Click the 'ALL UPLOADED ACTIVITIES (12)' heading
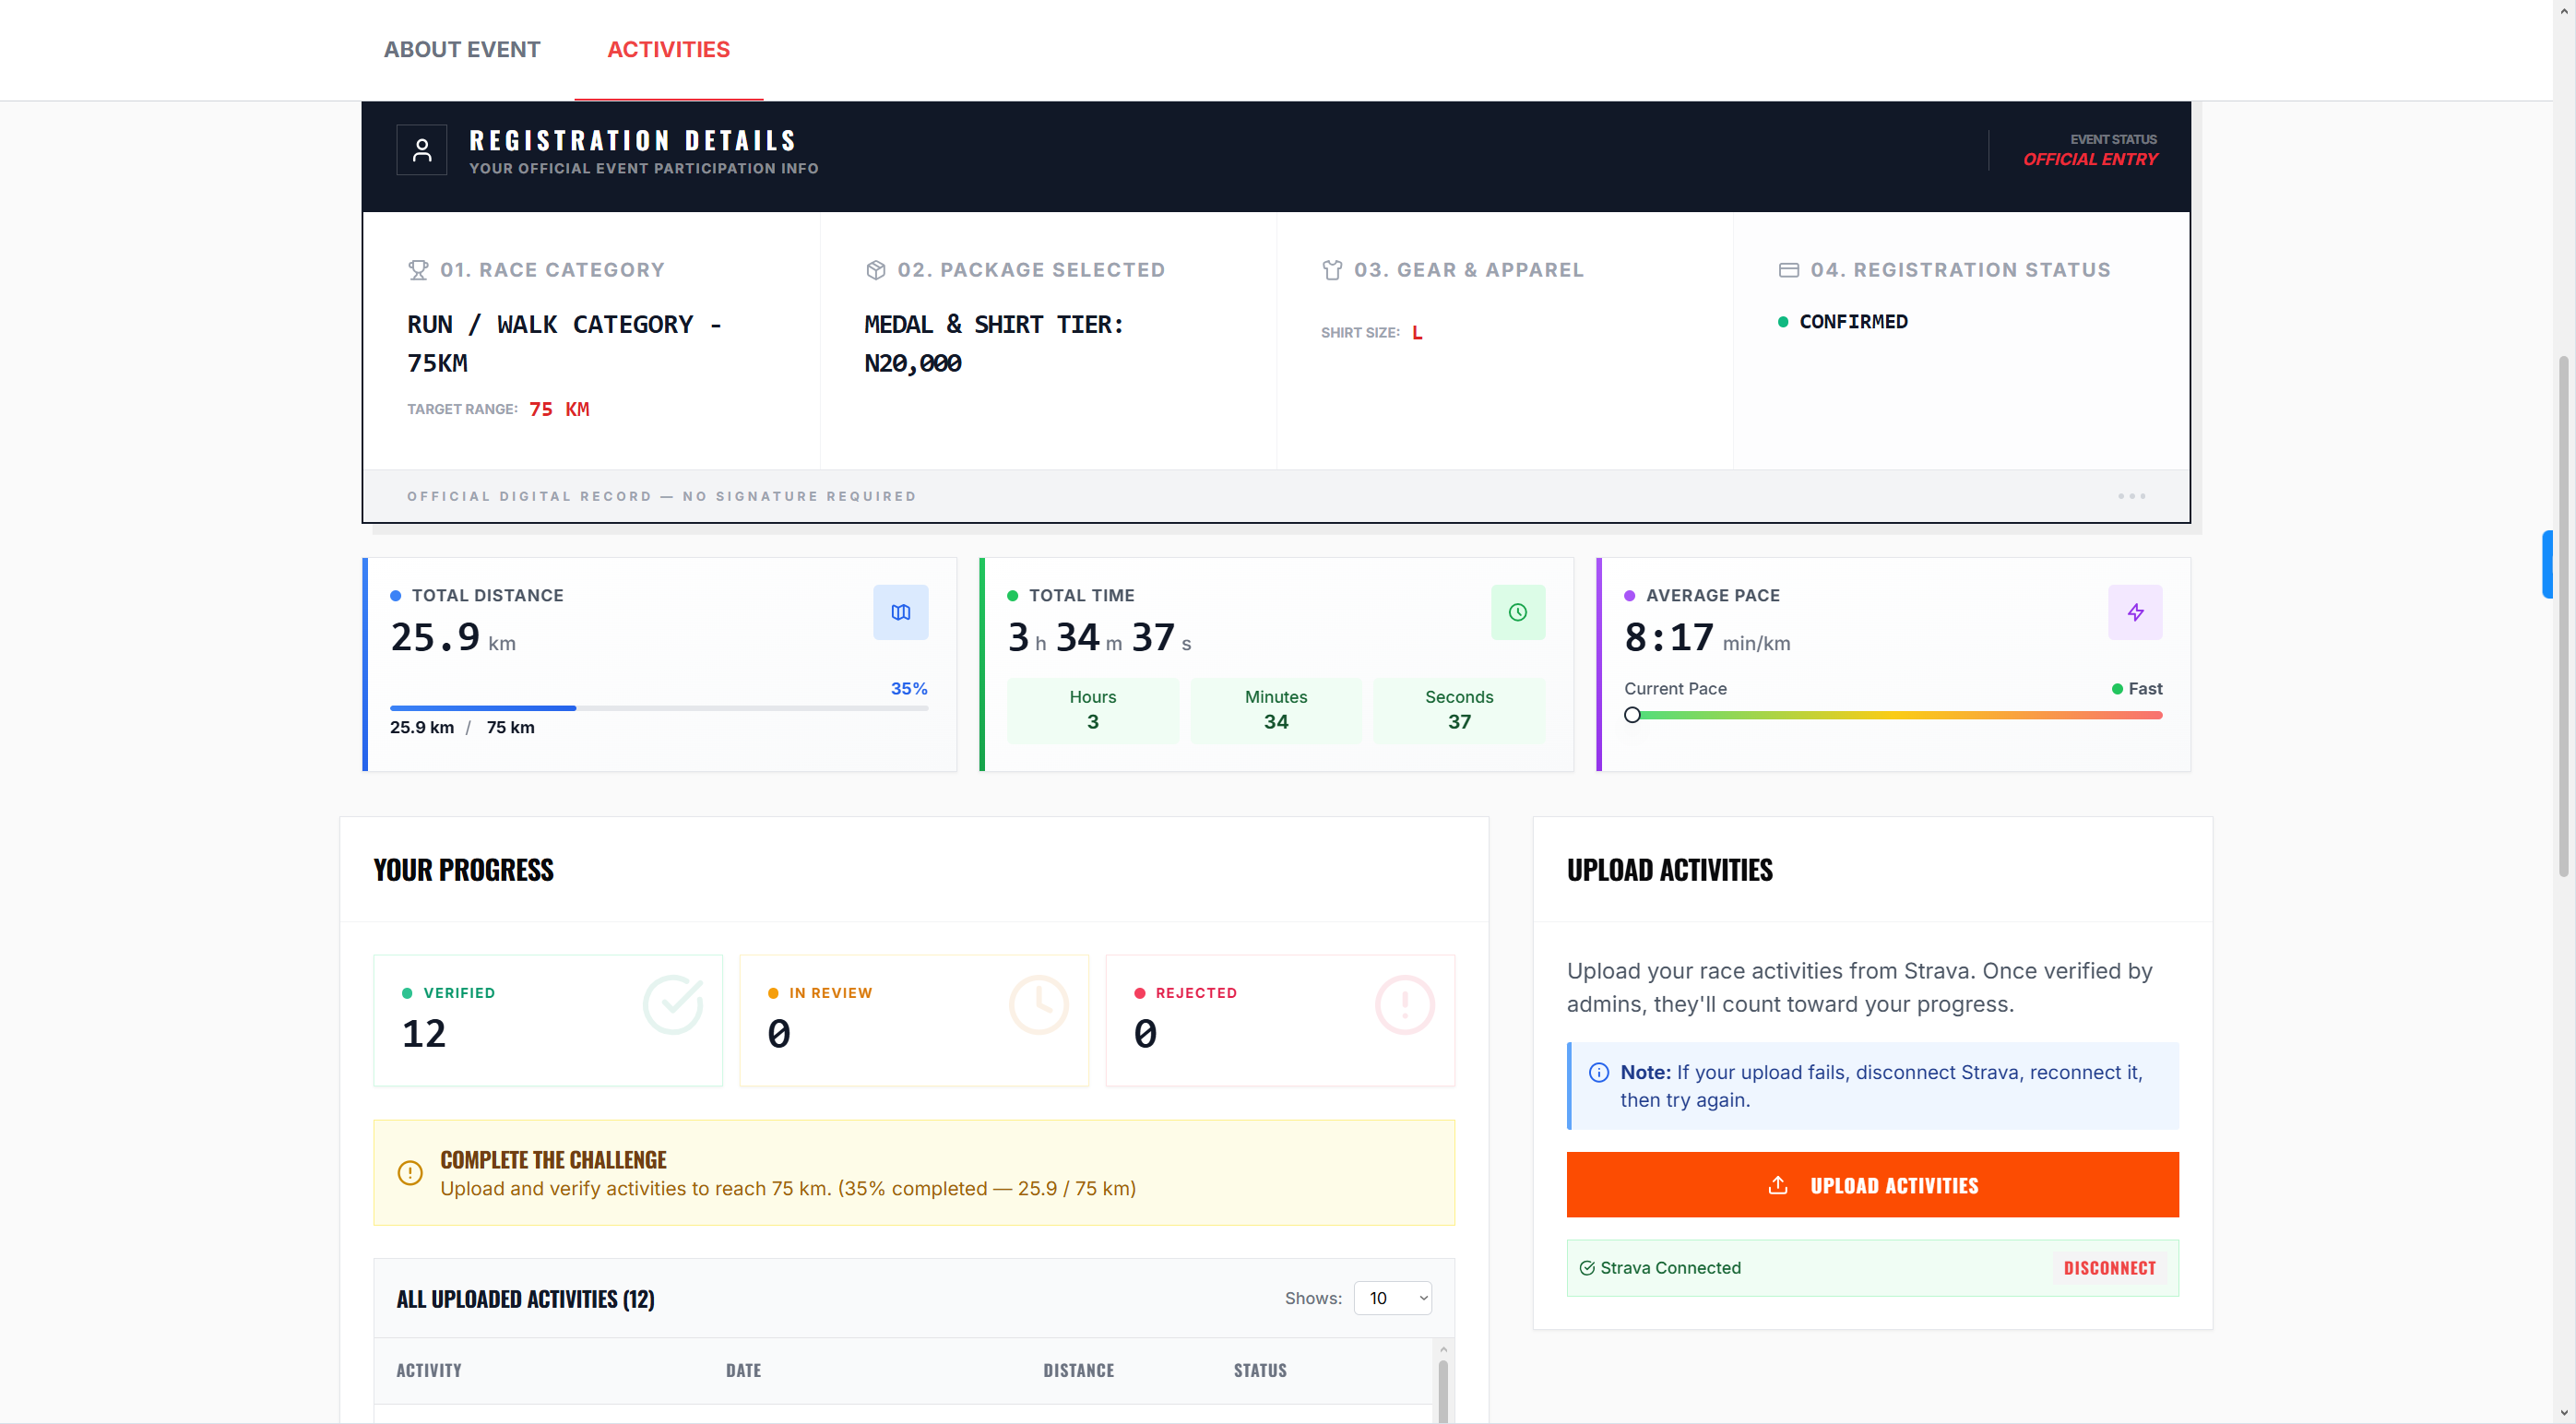The width and height of the screenshot is (2576, 1424). (x=525, y=1299)
